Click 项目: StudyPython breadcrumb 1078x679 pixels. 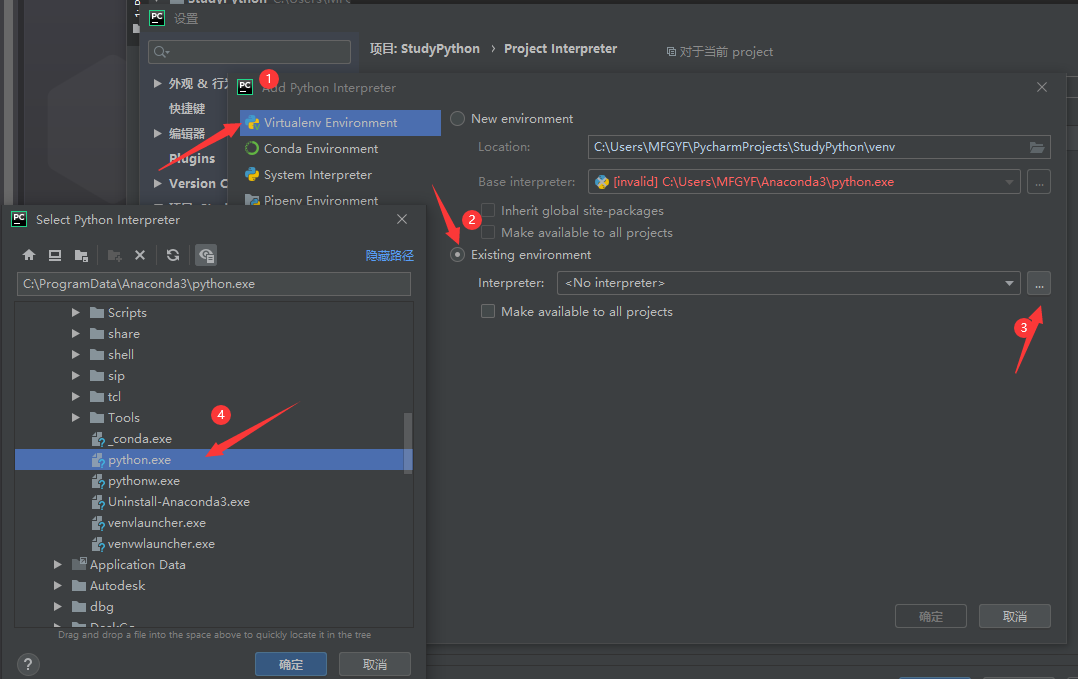(x=425, y=49)
